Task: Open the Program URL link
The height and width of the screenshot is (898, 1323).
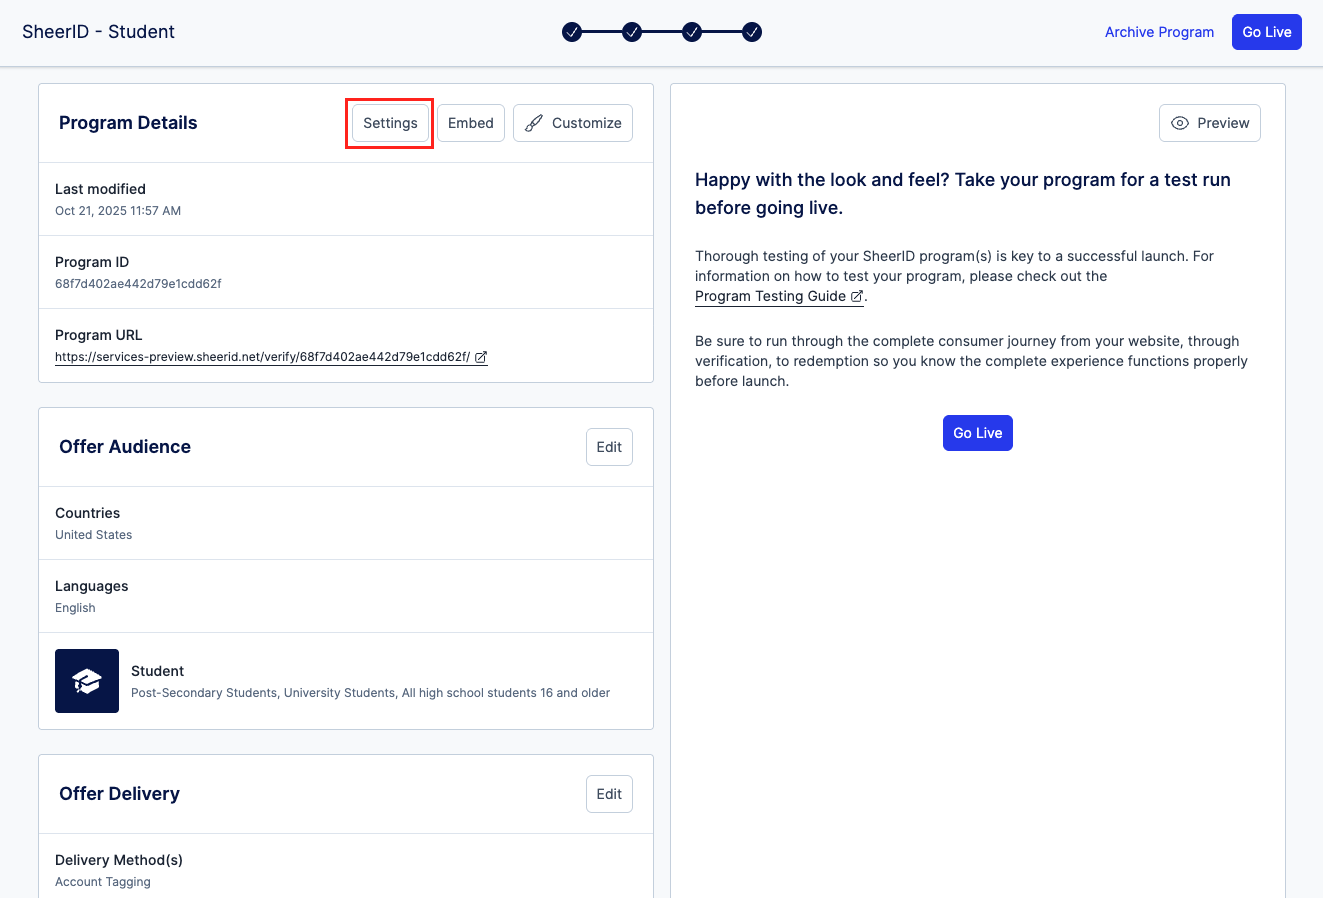Action: [x=262, y=357]
